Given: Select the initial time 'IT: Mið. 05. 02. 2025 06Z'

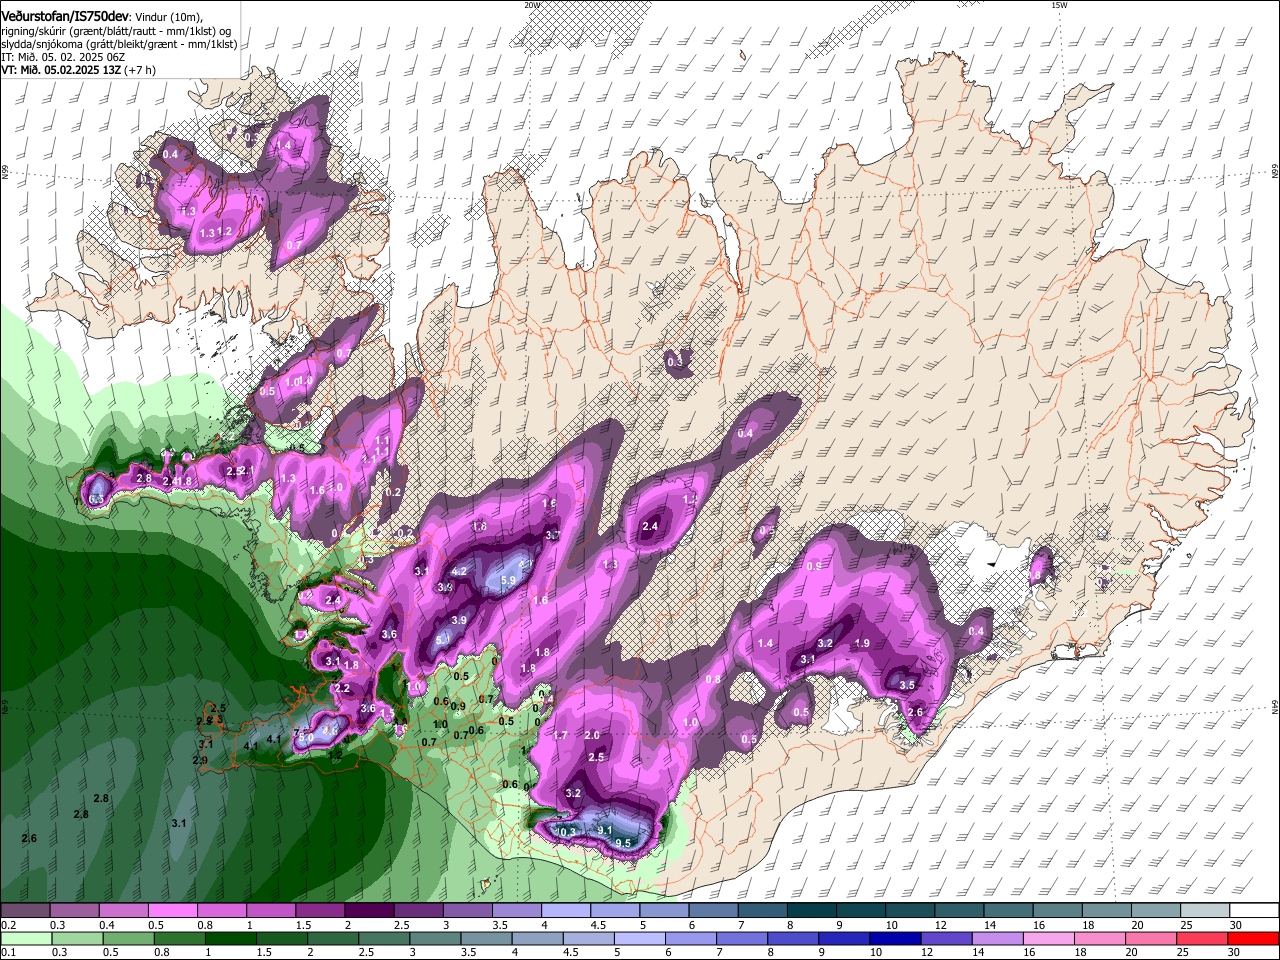Looking at the screenshot, I should tap(63, 57).
